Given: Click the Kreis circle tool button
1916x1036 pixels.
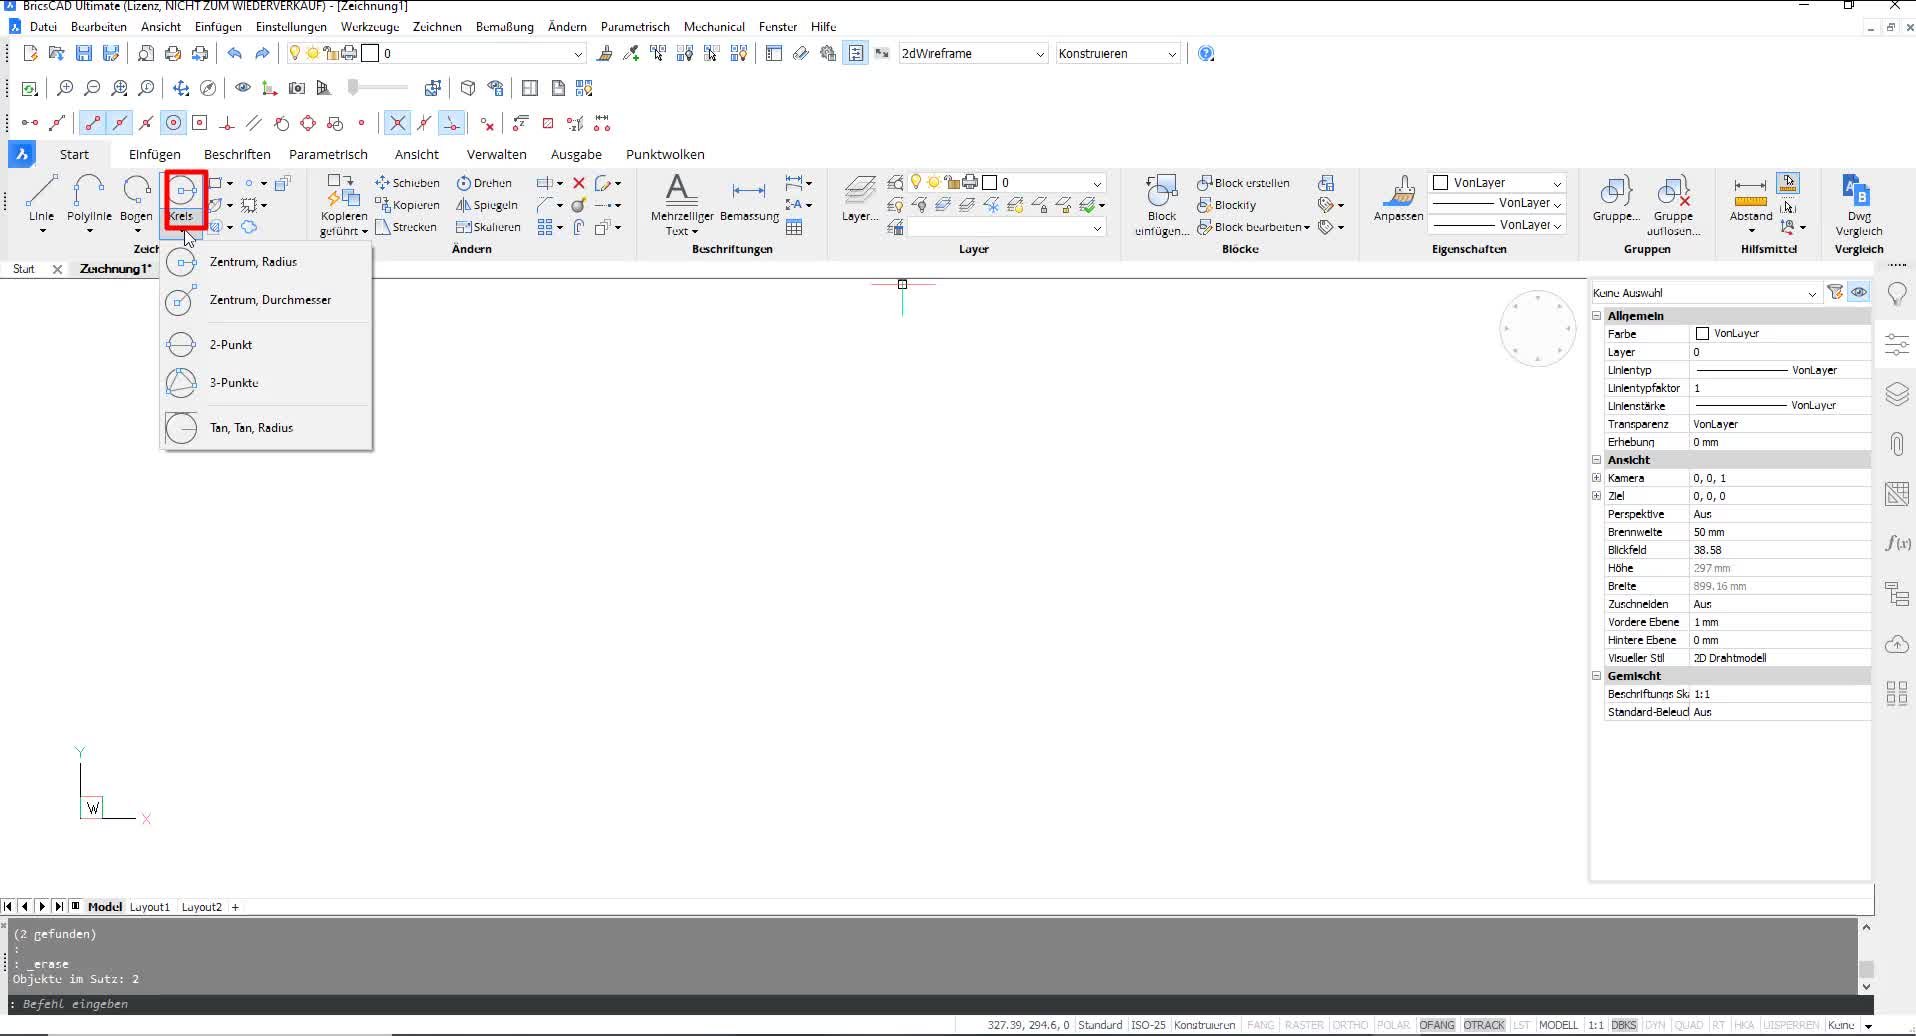Looking at the screenshot, I should [182, 199].
